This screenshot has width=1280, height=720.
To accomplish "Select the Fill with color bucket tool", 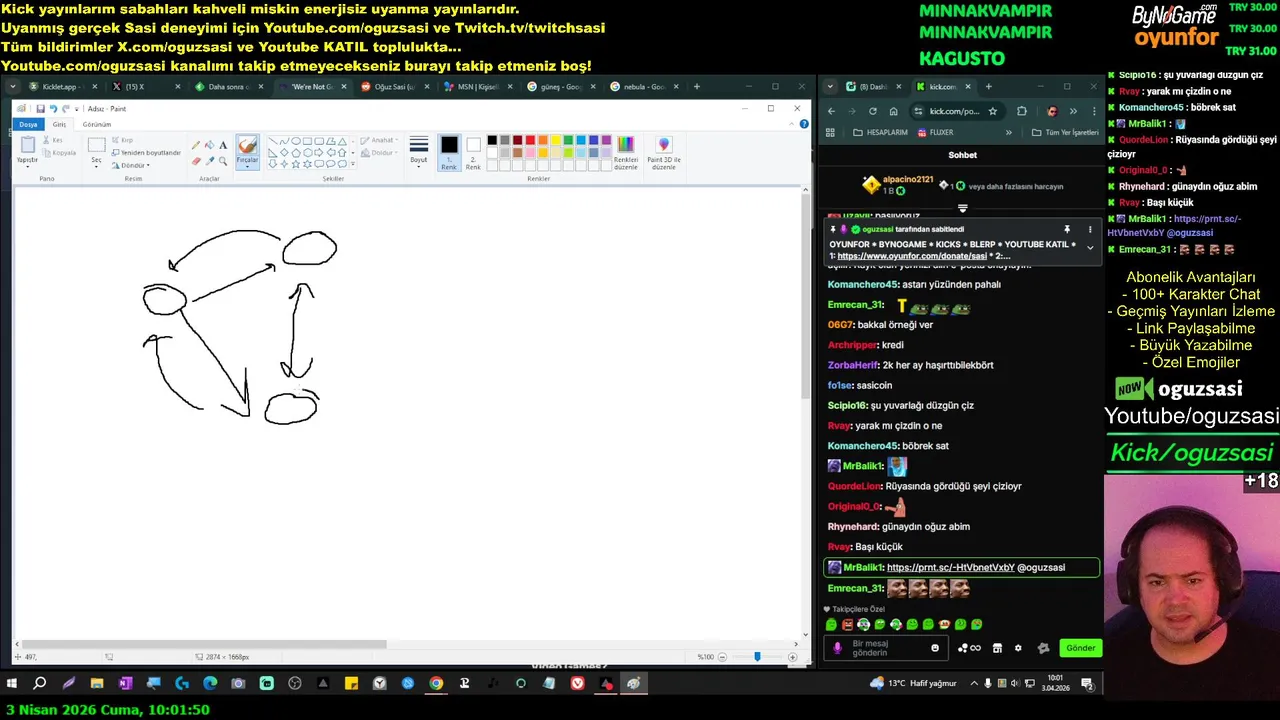I will click(209, 145).
